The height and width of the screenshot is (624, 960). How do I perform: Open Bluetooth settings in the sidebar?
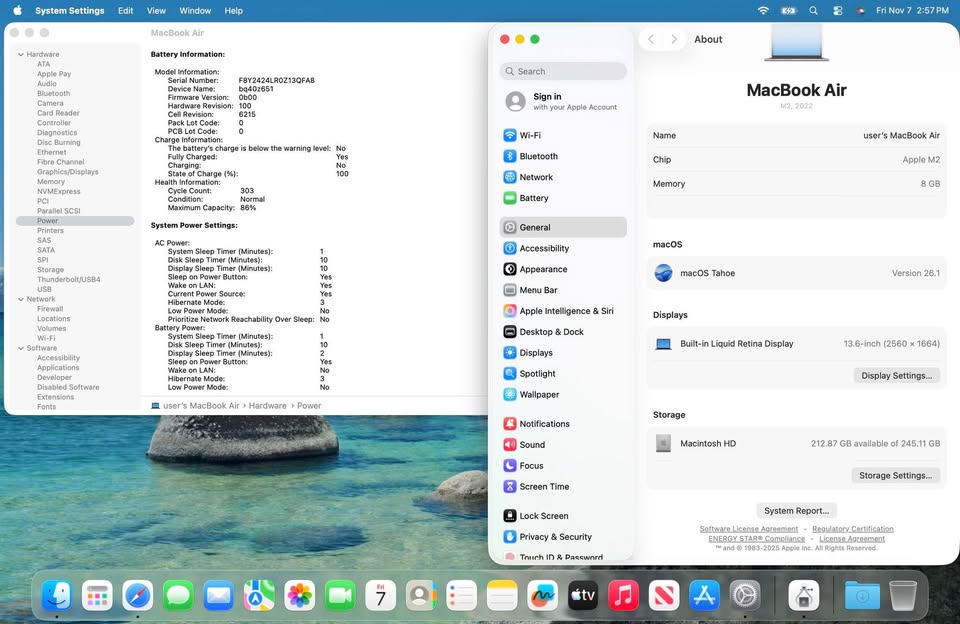pyautogui.click(x=540, y=156)
